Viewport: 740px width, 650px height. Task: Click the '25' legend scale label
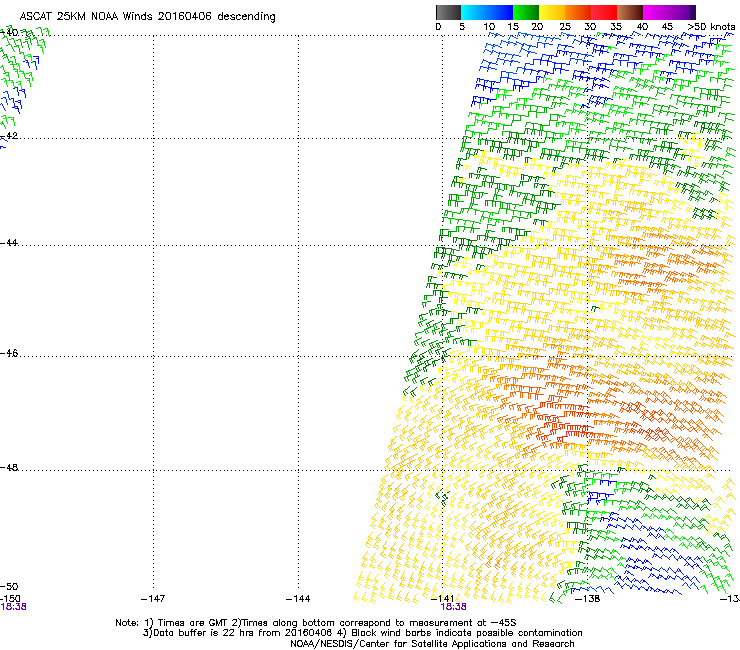565,27
